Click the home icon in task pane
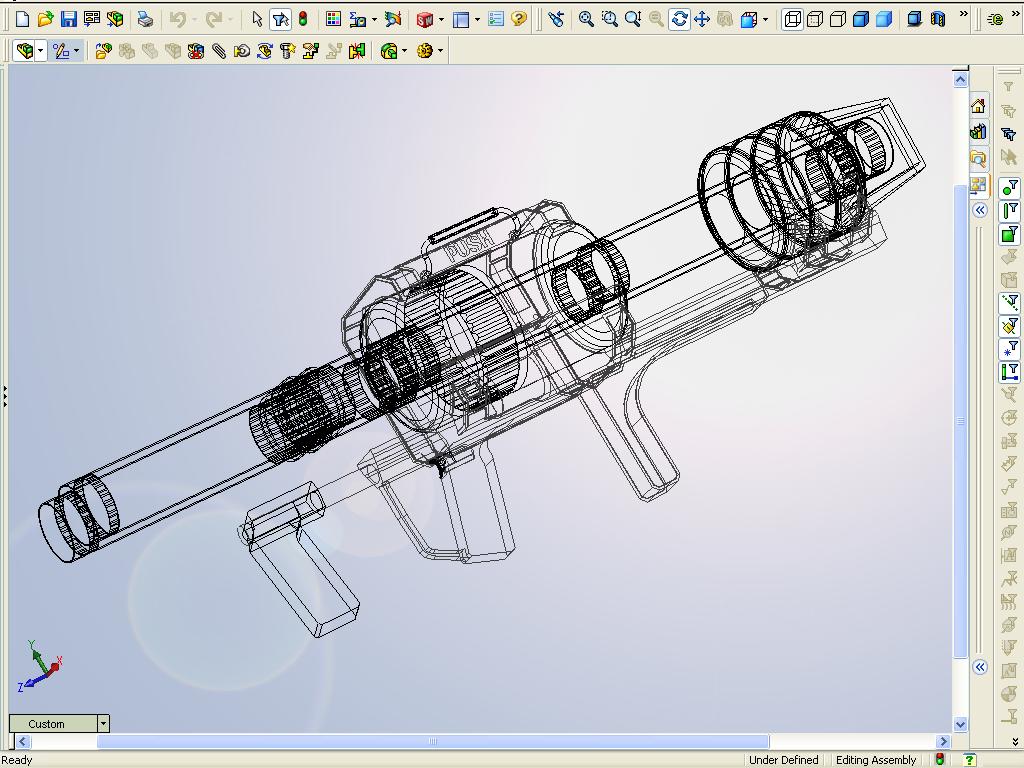1024x768 pixels. pyautogui.click(x=978, y=107)
